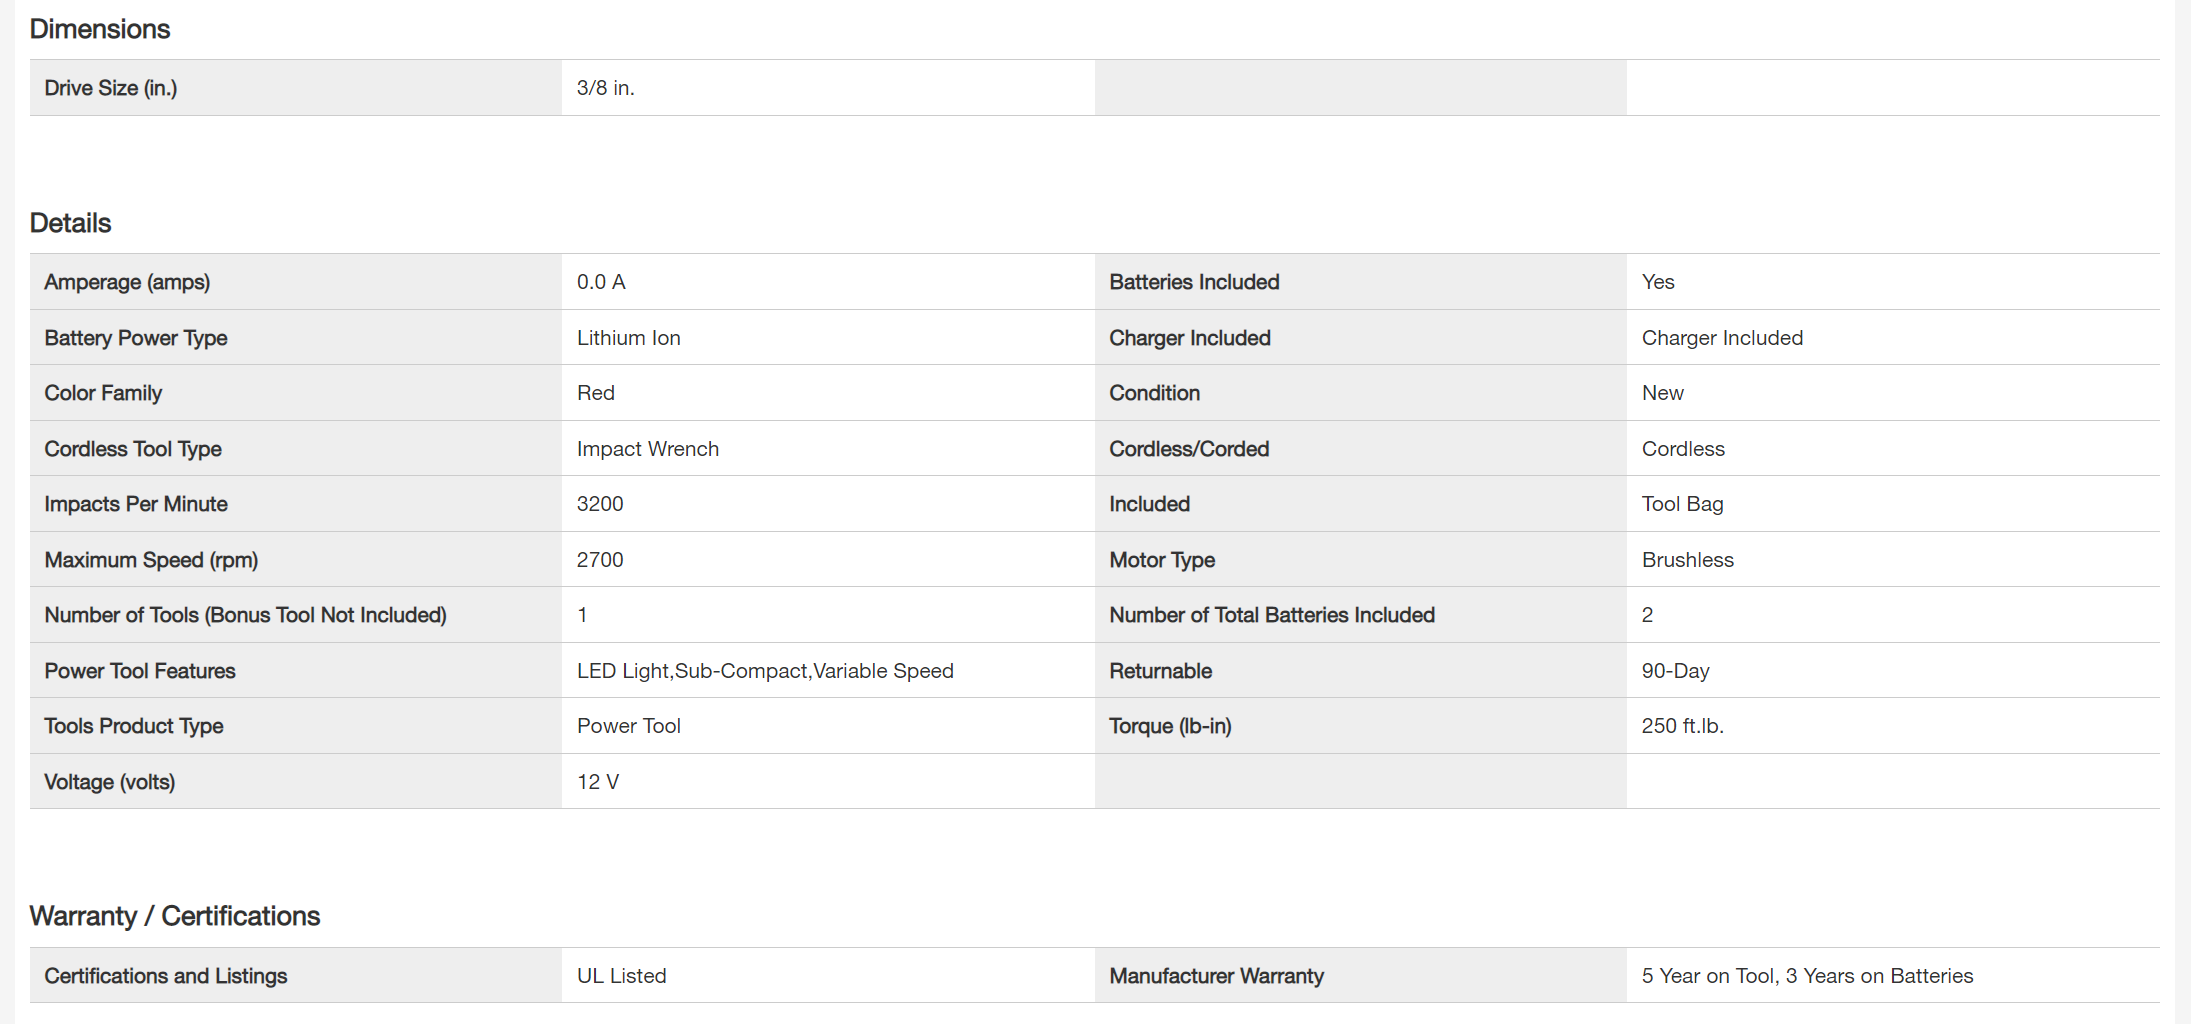Click the Warranty / Certifications heading
2191x1024 pixels.
click(x=175, y=916)
